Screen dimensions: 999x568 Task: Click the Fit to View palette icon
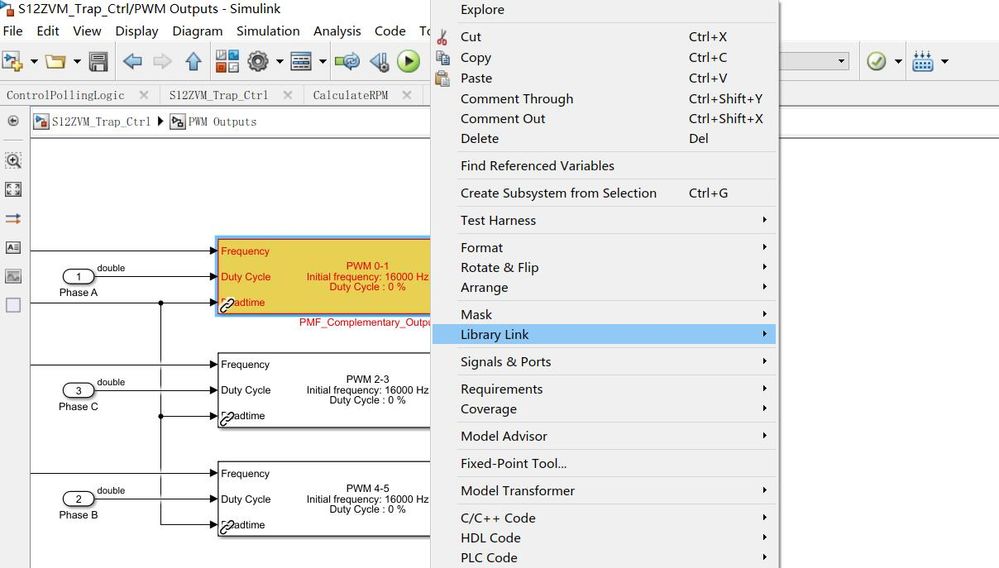[x=13, y=189]
